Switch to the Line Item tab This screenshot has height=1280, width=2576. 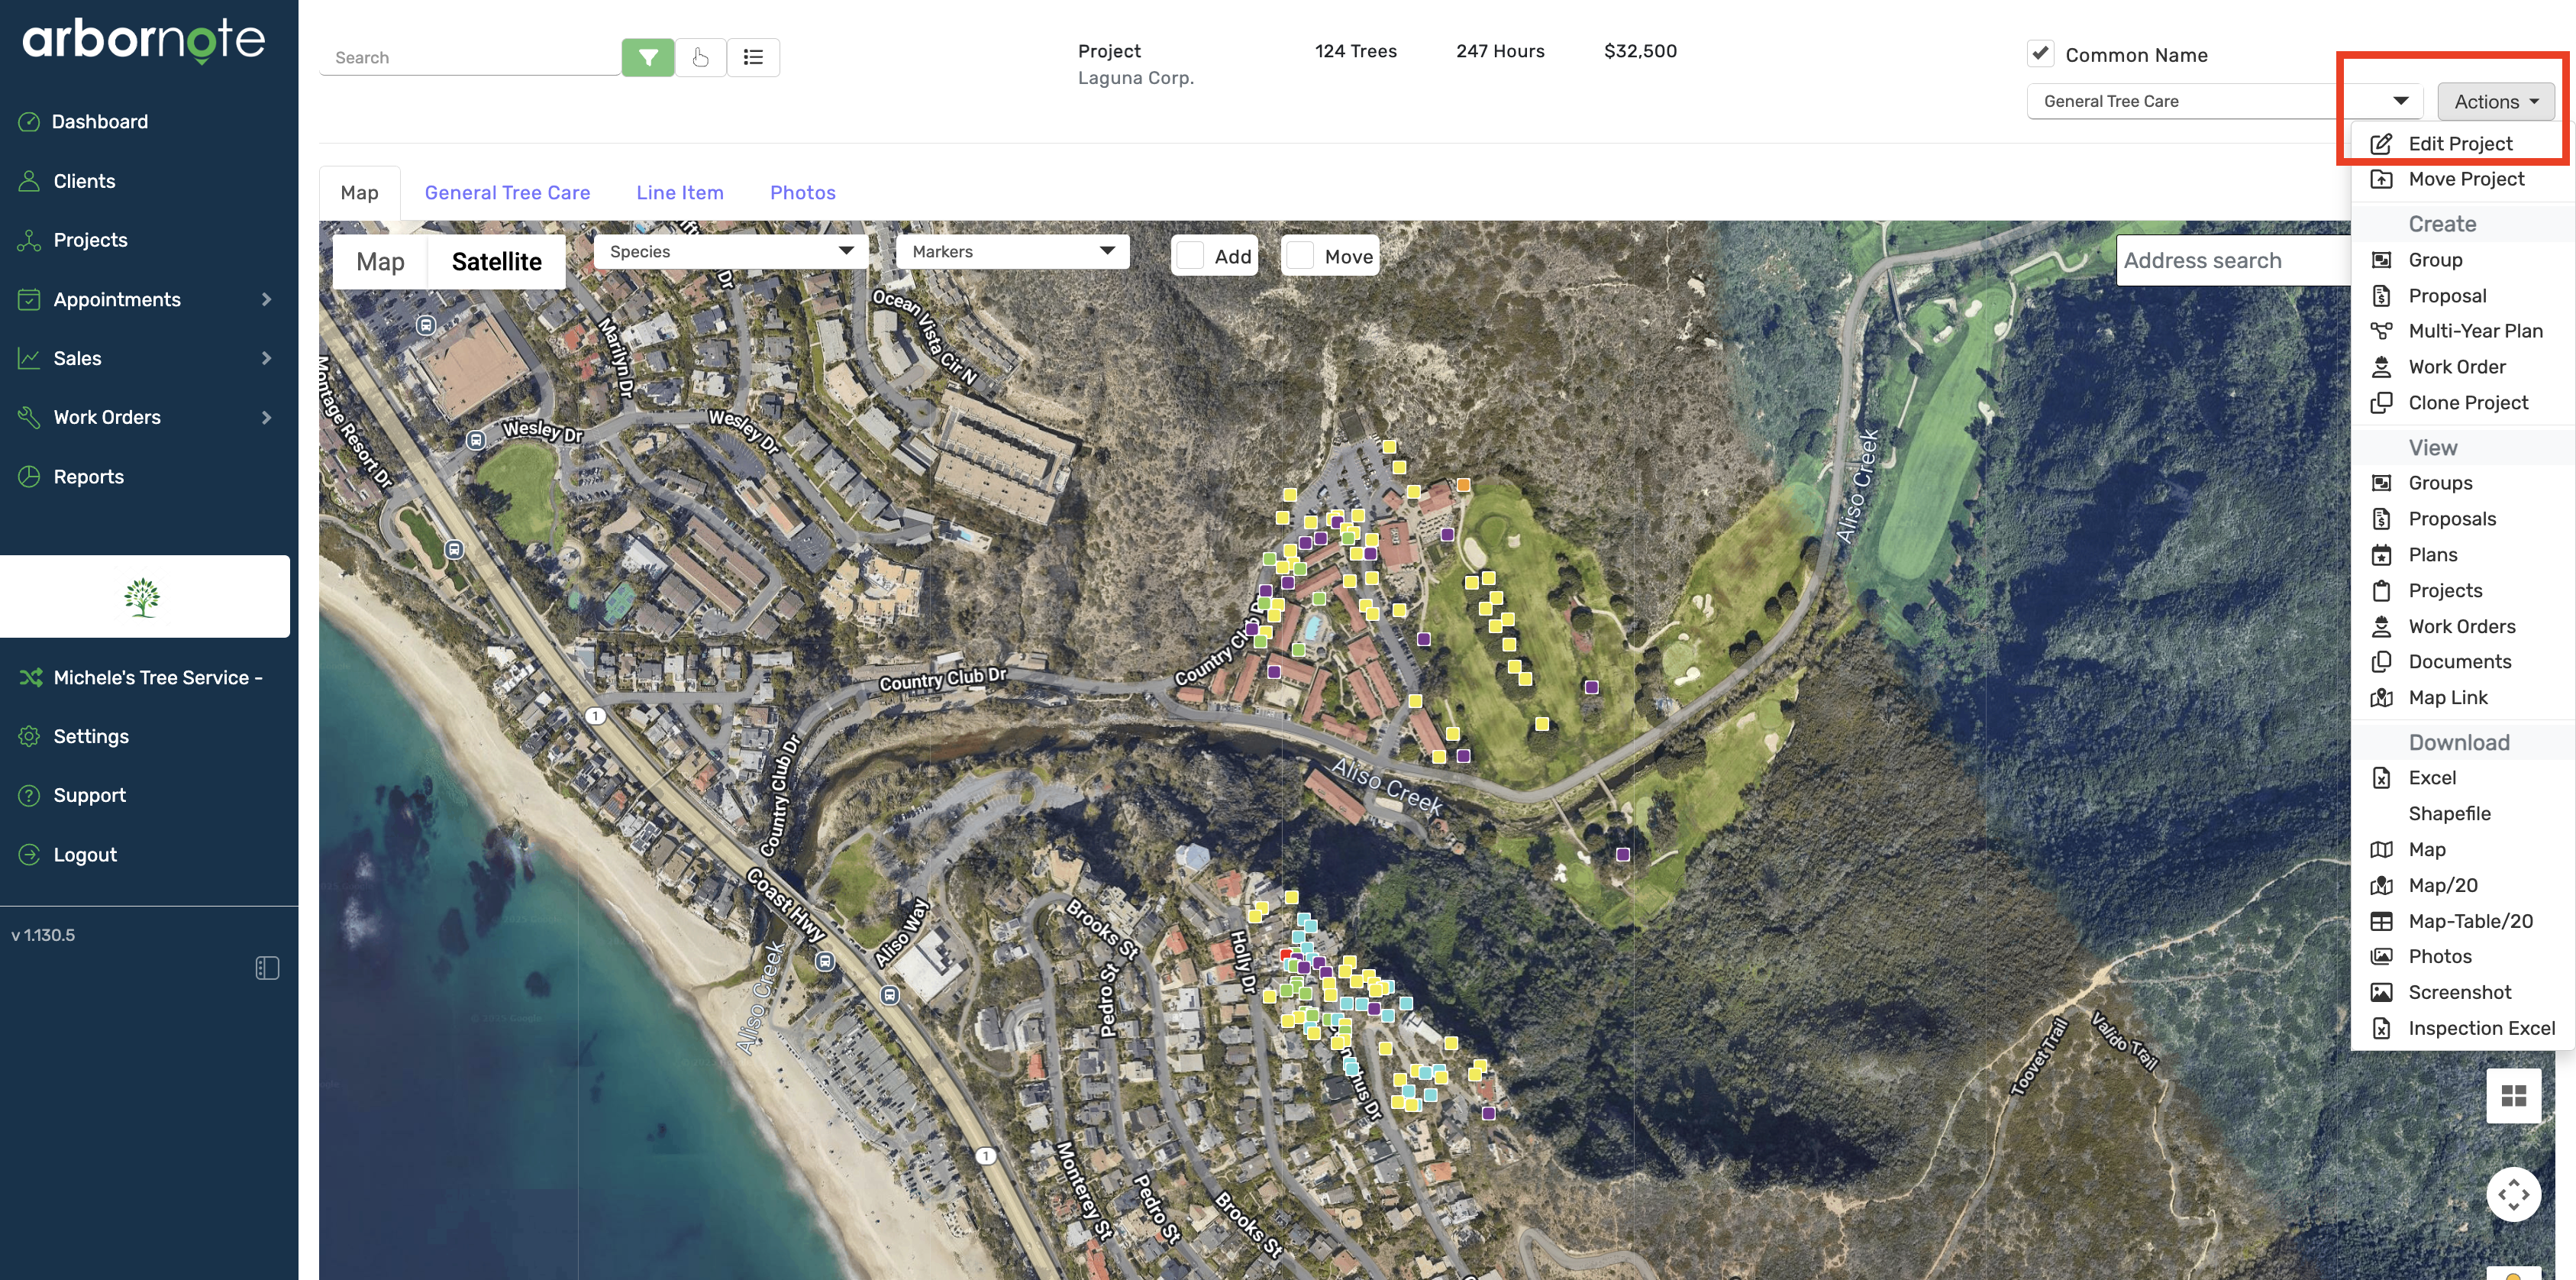[x=679, y=193]
